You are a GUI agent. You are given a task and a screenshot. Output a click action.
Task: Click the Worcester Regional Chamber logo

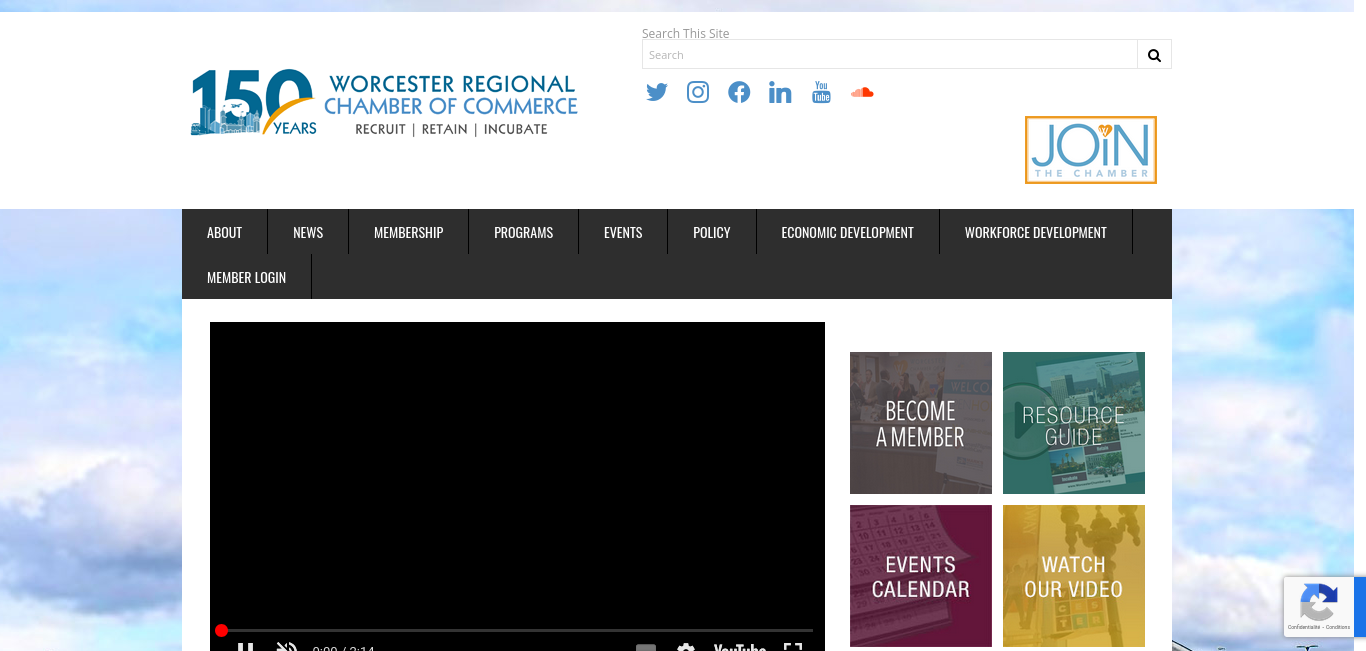(x=384, y=102)
